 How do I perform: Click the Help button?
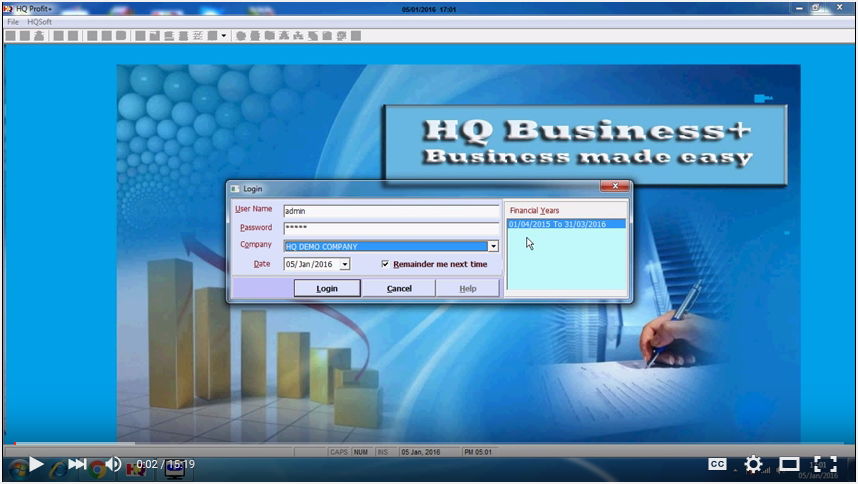point(468,288)
